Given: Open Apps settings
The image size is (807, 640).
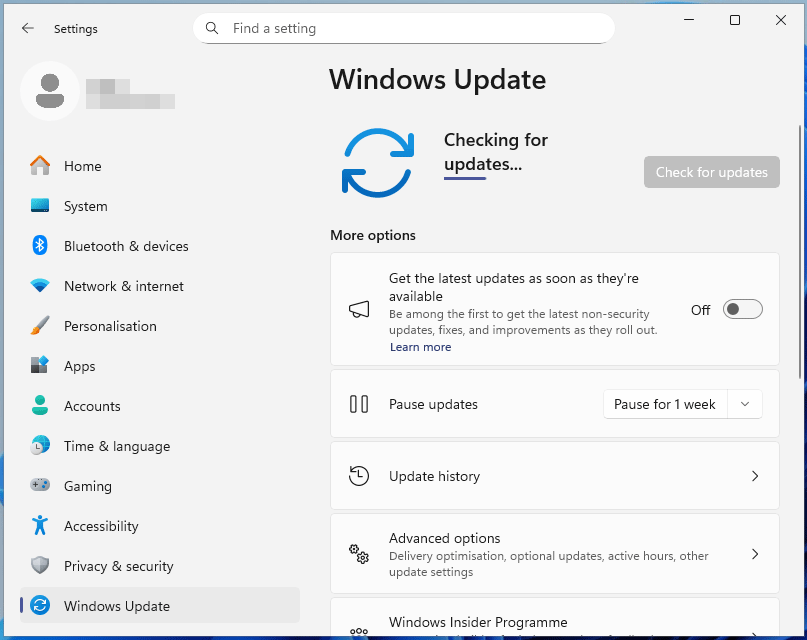Looking at the screenshot, I should [x=160, y=365].
